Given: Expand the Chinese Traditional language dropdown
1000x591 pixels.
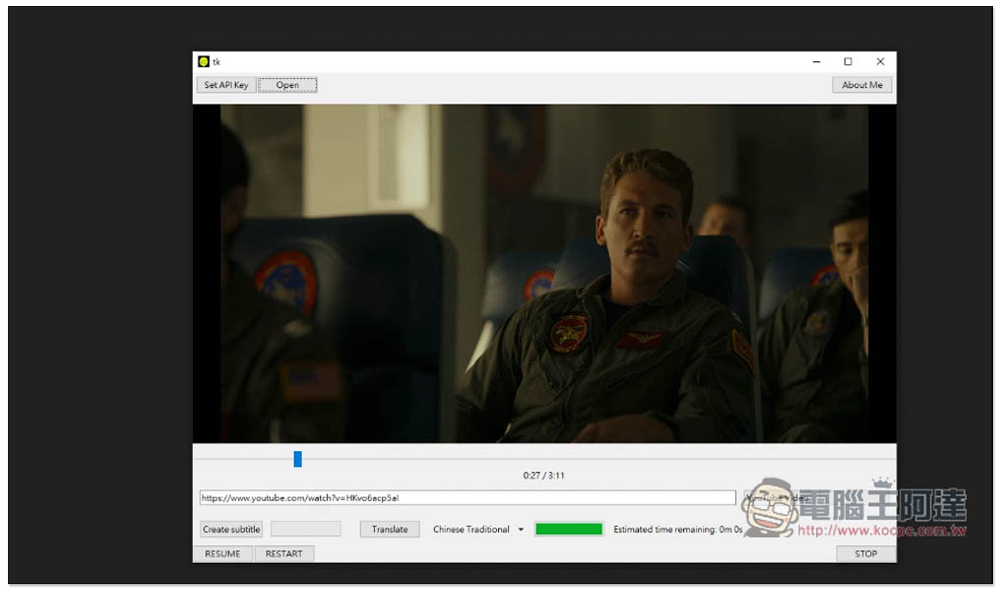Looking at the screenshot, I should click(x=478, y=529).
